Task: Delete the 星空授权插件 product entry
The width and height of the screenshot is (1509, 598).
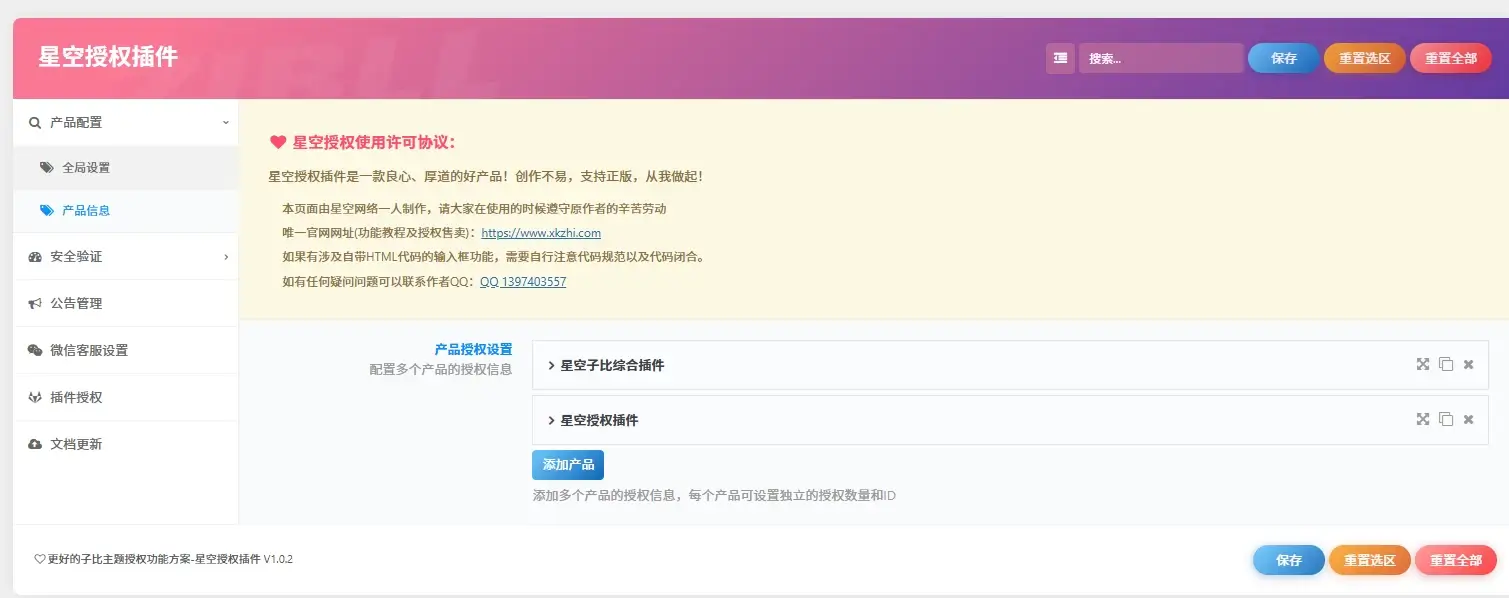Action: [1468, 420]
